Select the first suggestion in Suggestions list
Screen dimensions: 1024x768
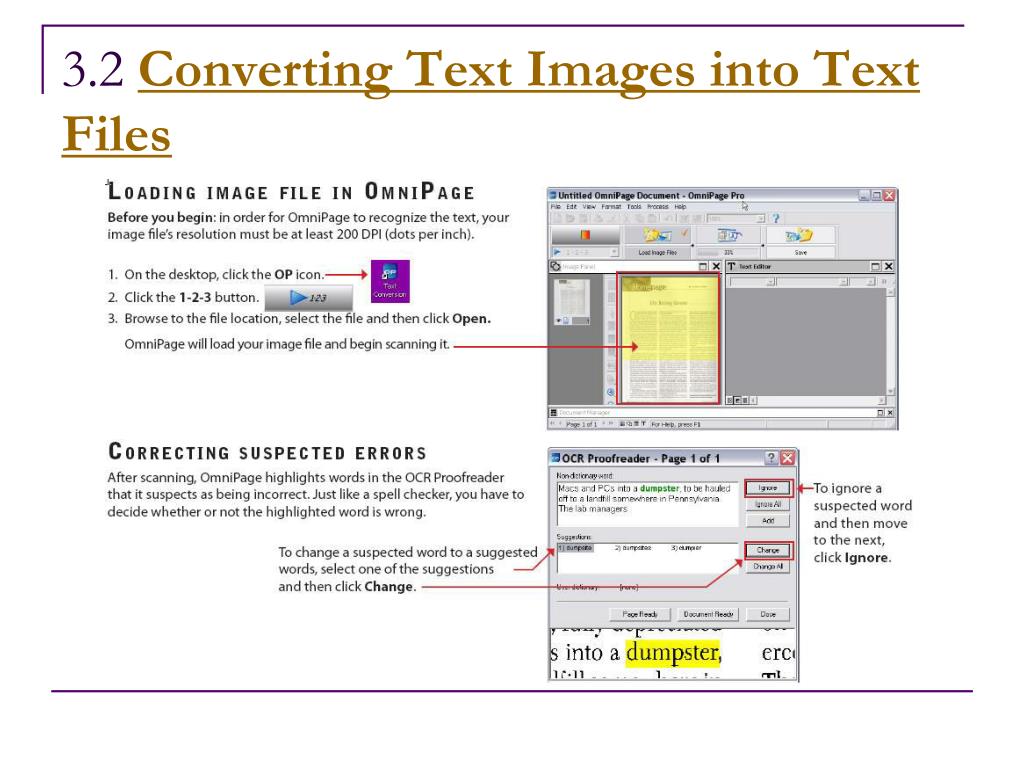(575, 548)
